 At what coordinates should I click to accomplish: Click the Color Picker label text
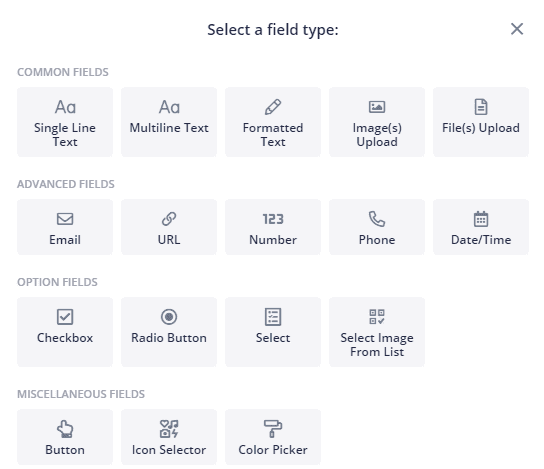[x=273, y=450]
